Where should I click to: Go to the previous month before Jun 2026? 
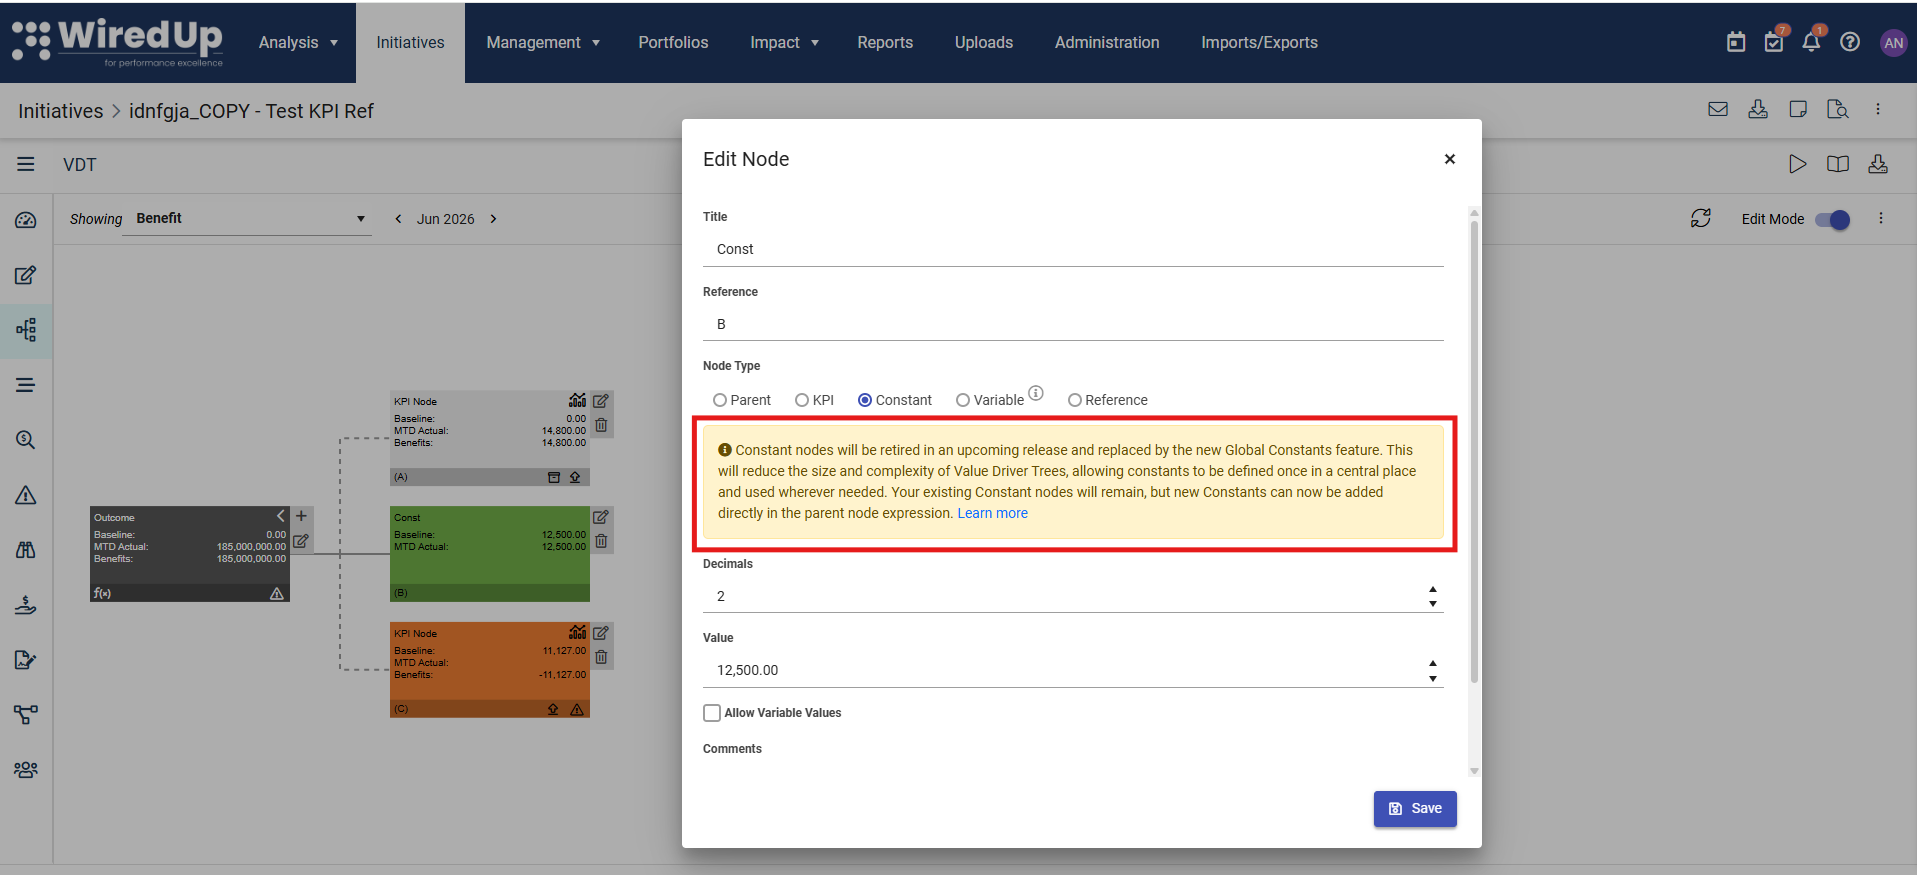[399, 219]
